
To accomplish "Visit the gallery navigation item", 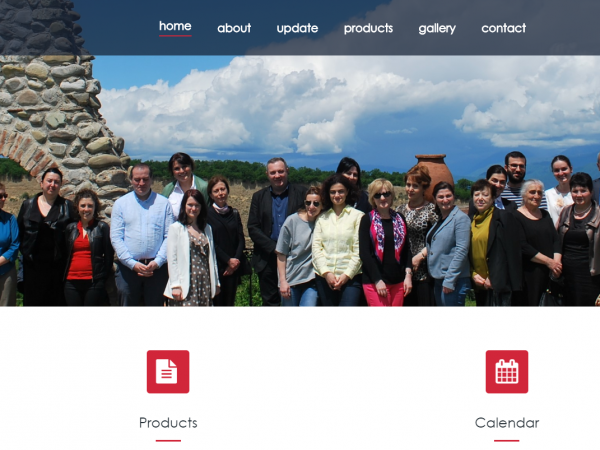I will 437,28.
